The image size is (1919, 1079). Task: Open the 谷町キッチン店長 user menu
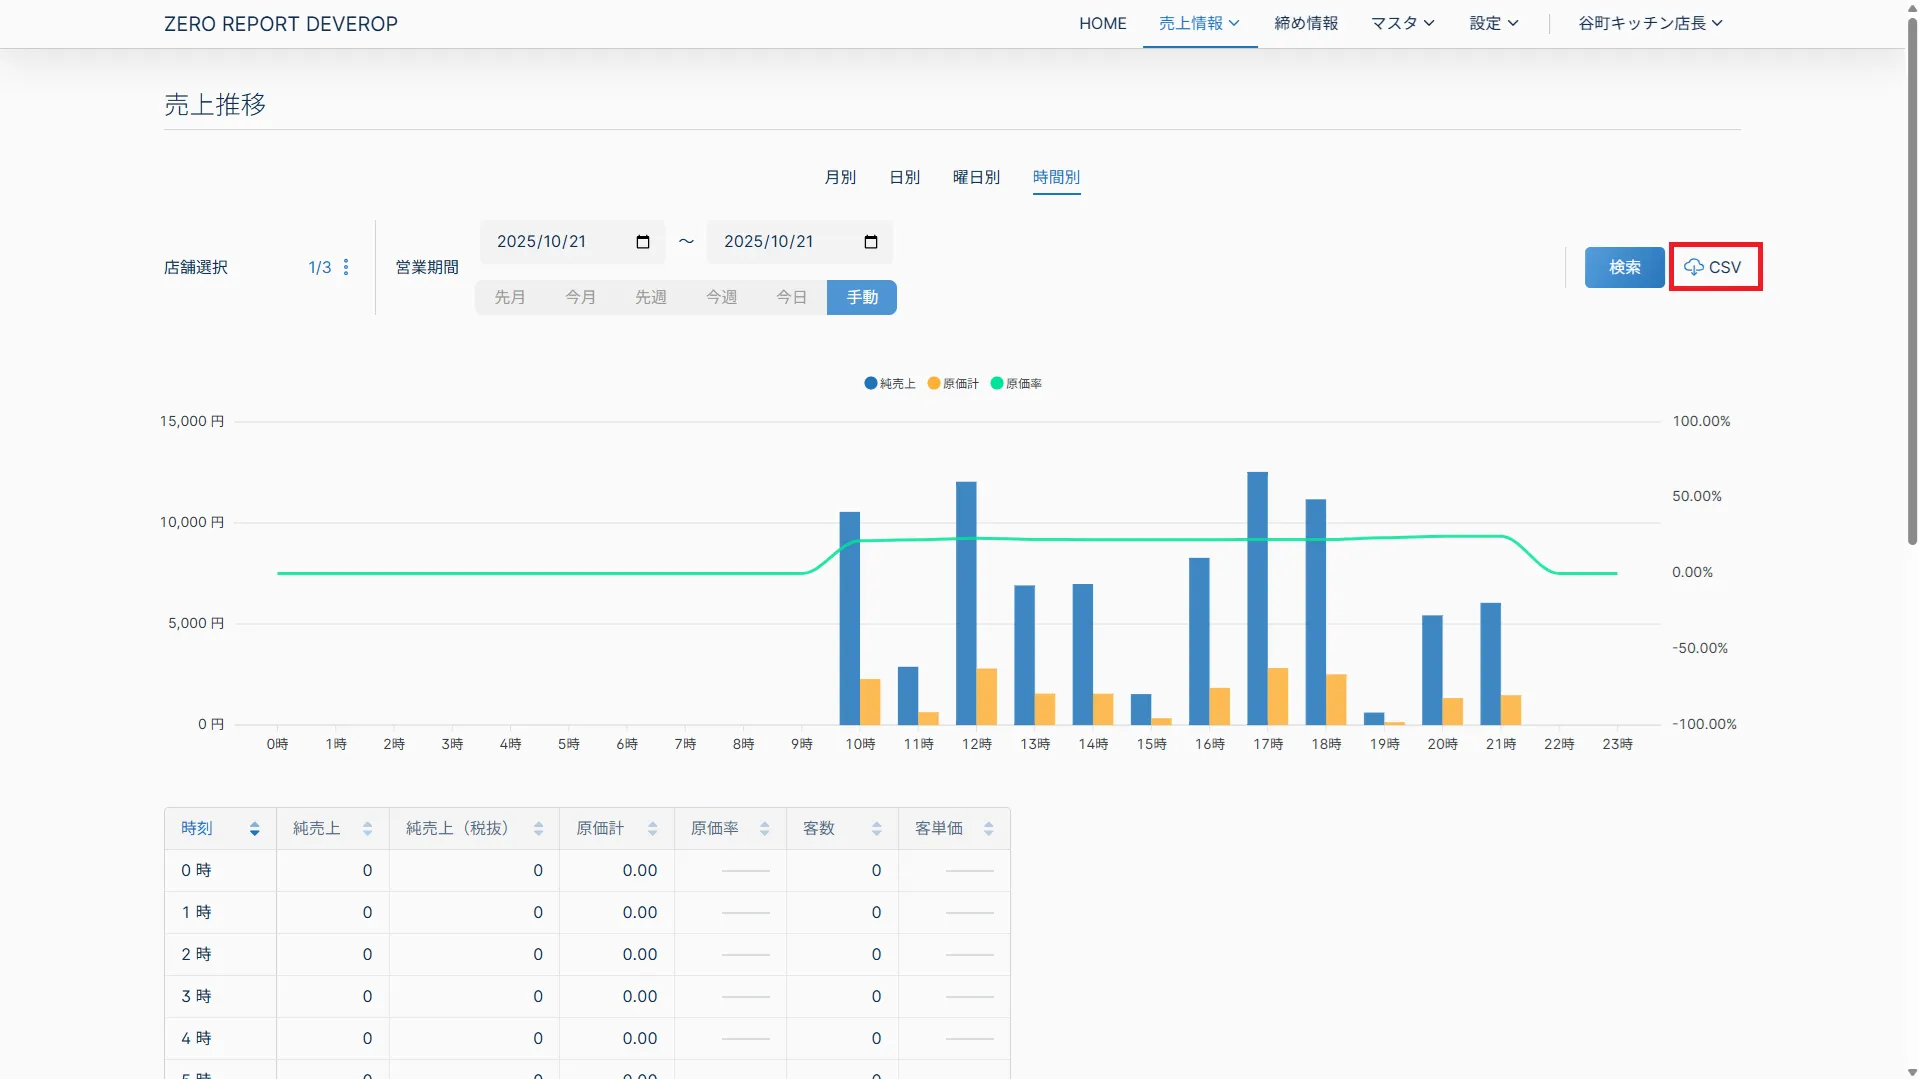tap(1650, 23)
